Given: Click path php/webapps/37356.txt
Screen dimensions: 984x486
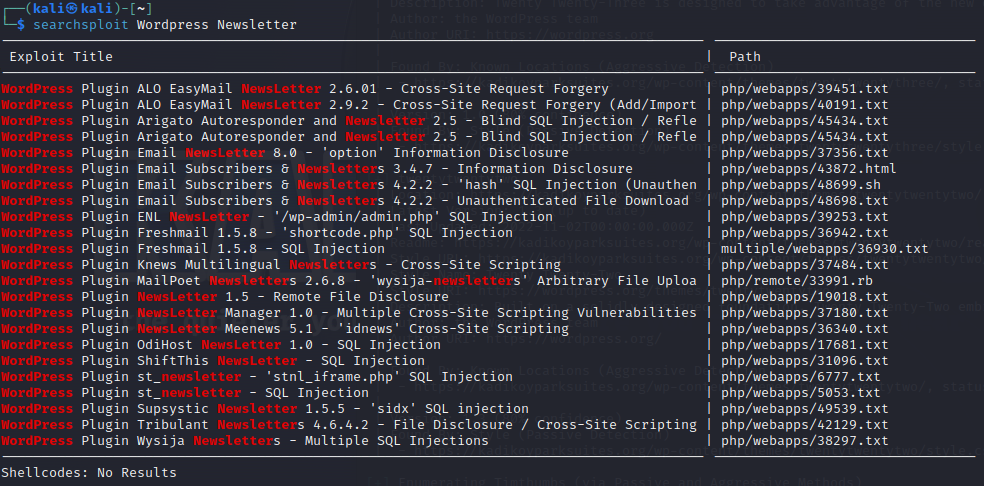Looking at the screenshot, I should 805,153.
